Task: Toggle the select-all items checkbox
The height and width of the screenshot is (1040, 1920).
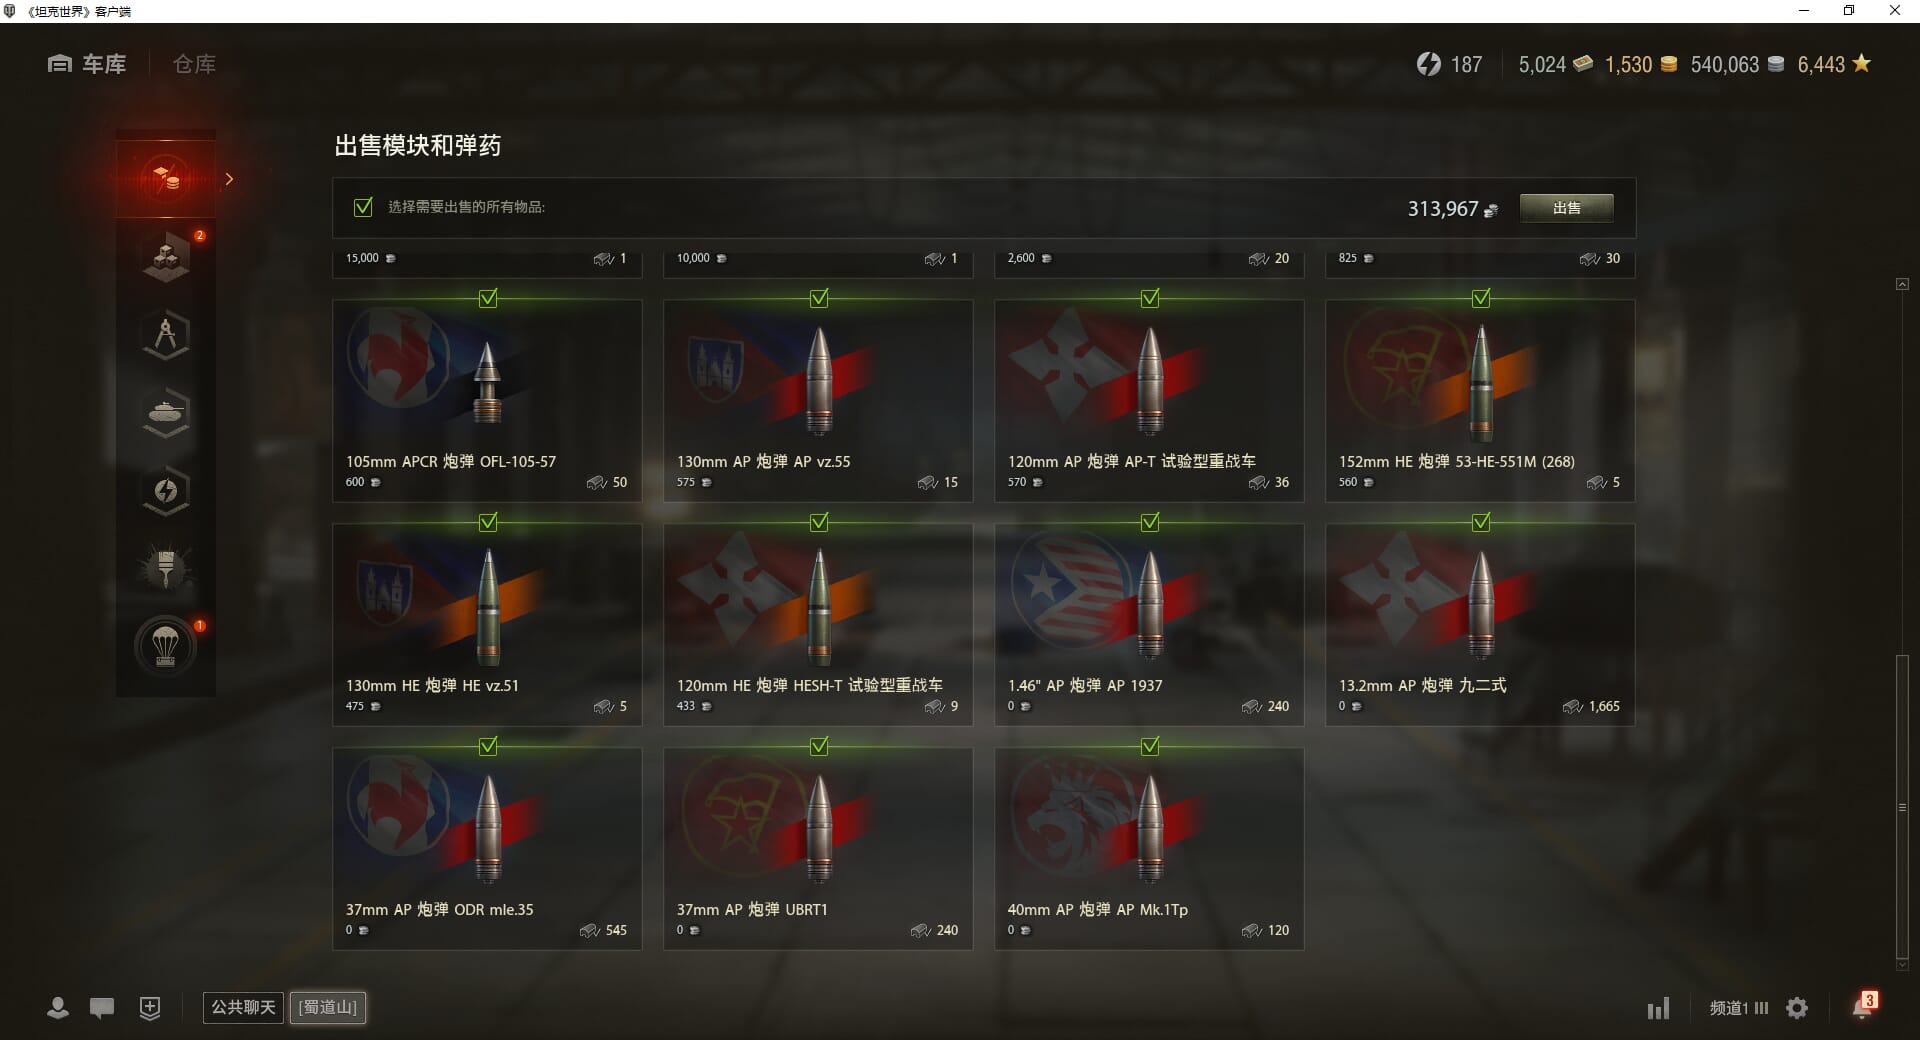Action: click(363, 207)
